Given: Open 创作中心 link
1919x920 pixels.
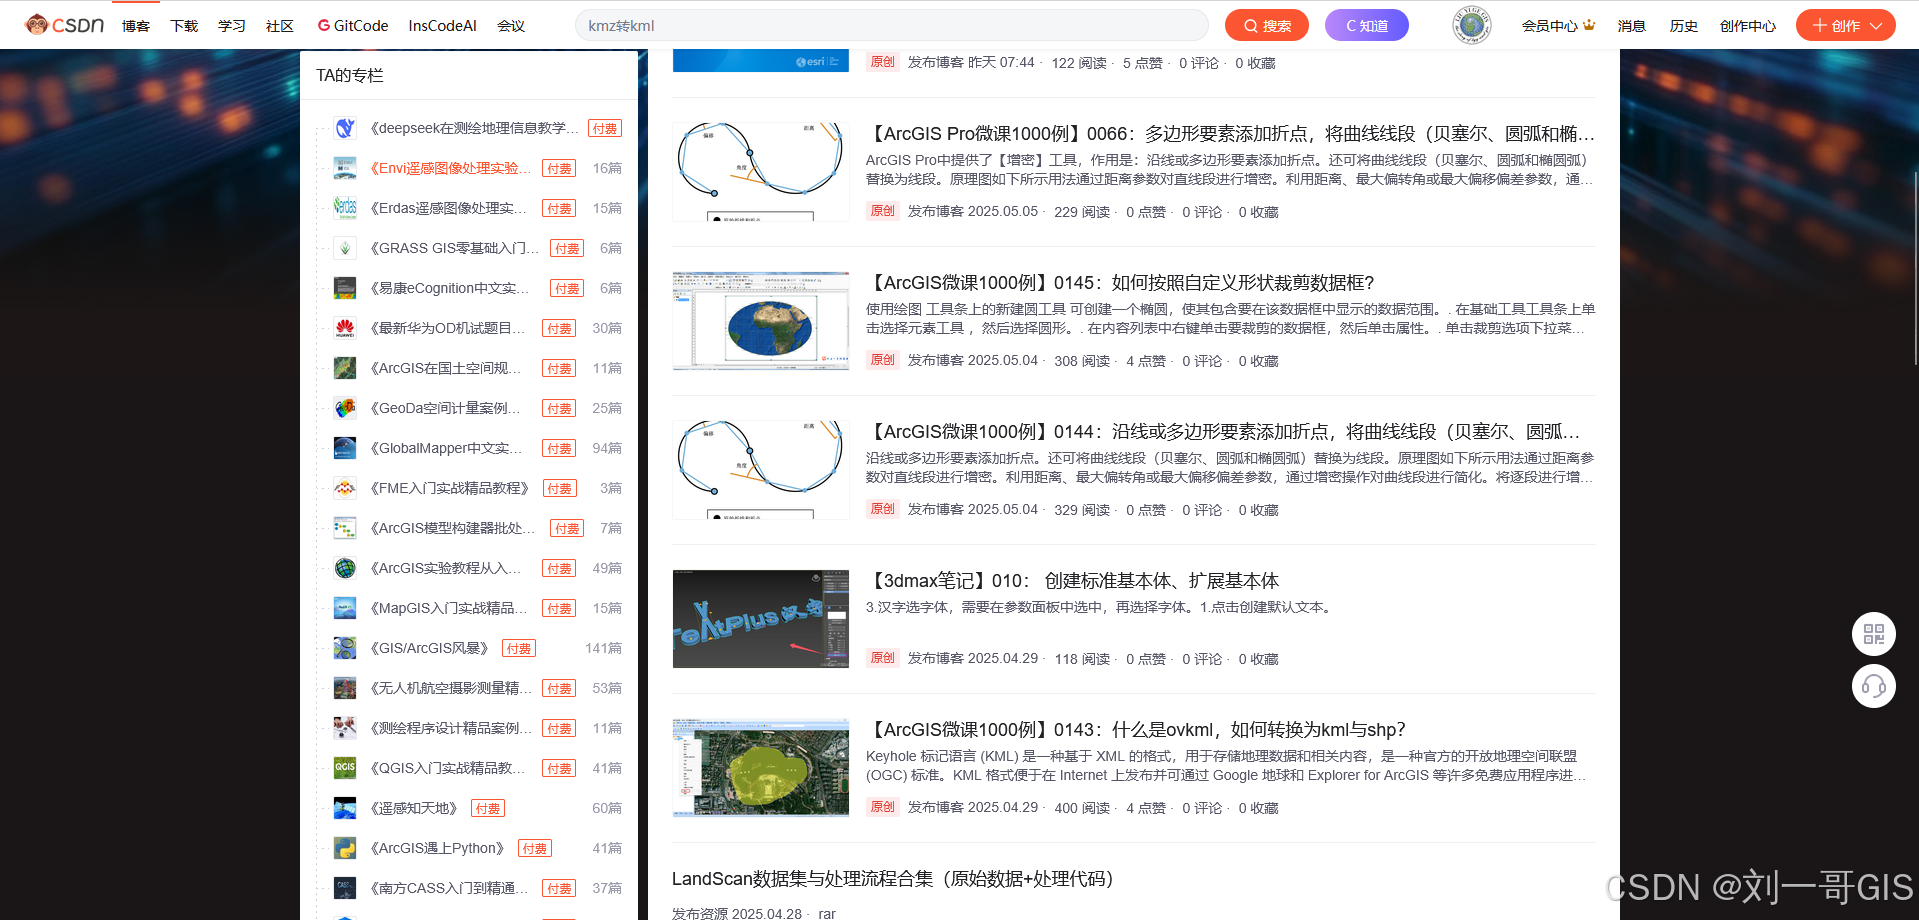Looking at the screenshot, I should (1748, 26).
